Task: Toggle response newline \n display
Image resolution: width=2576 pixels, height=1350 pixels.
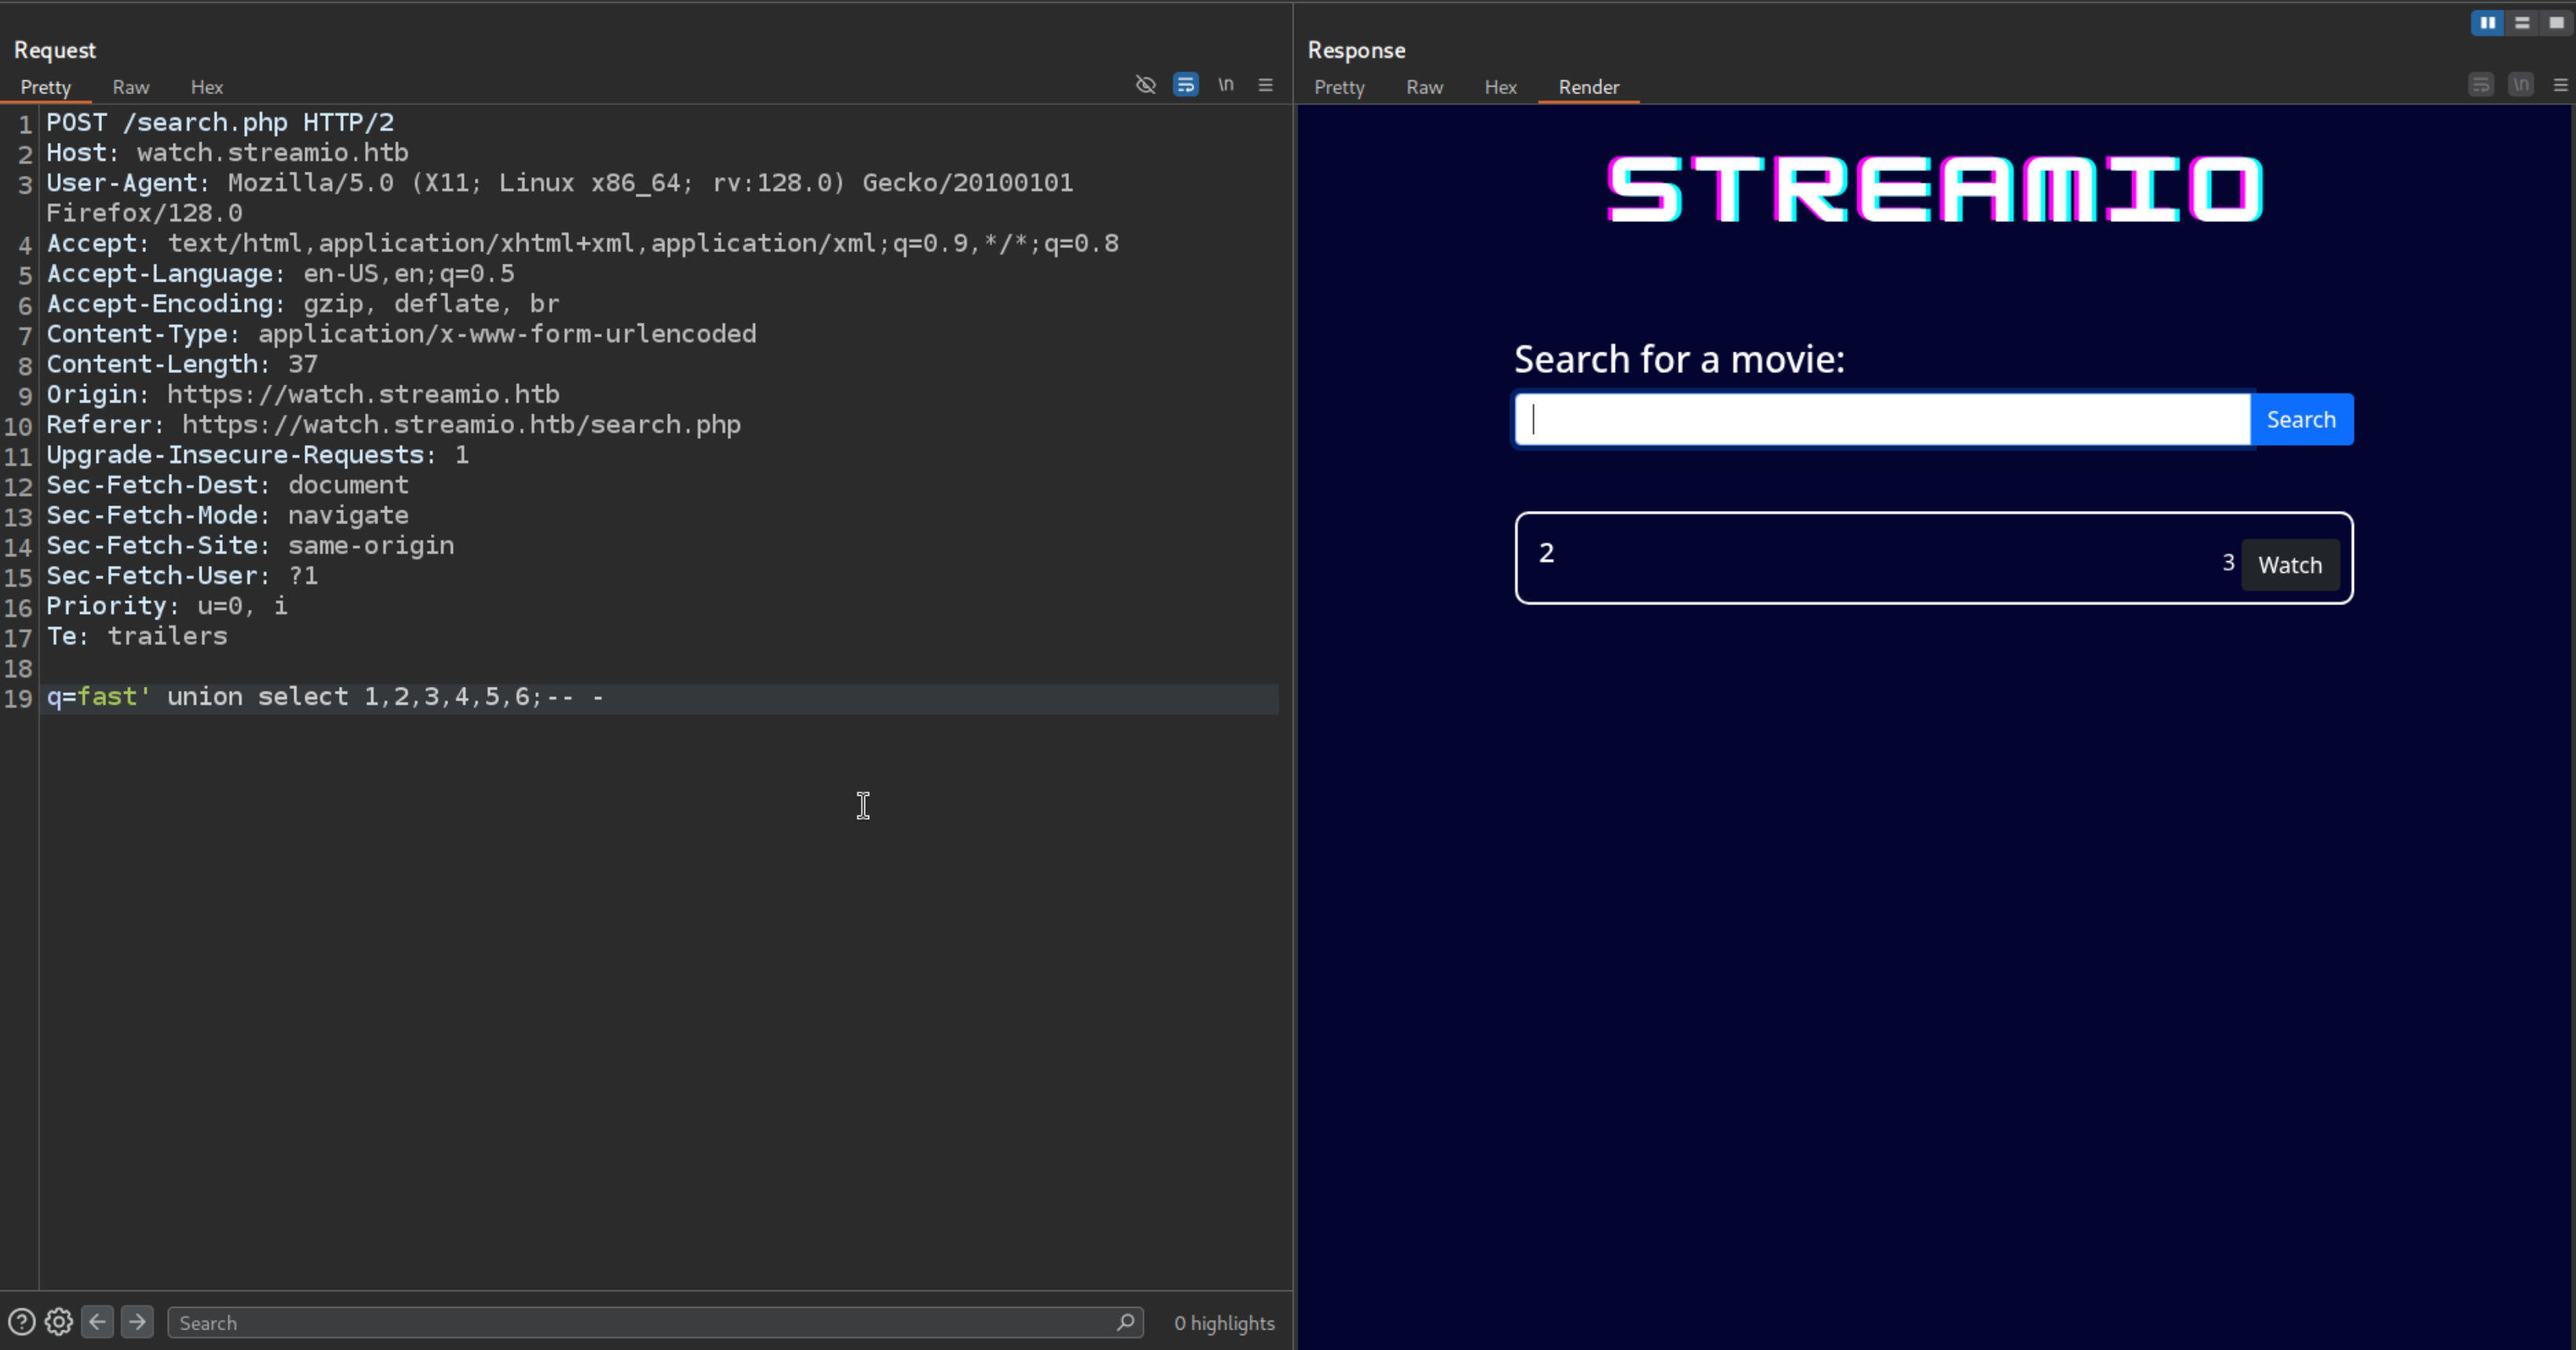Action: click(x=2521, y=85)
